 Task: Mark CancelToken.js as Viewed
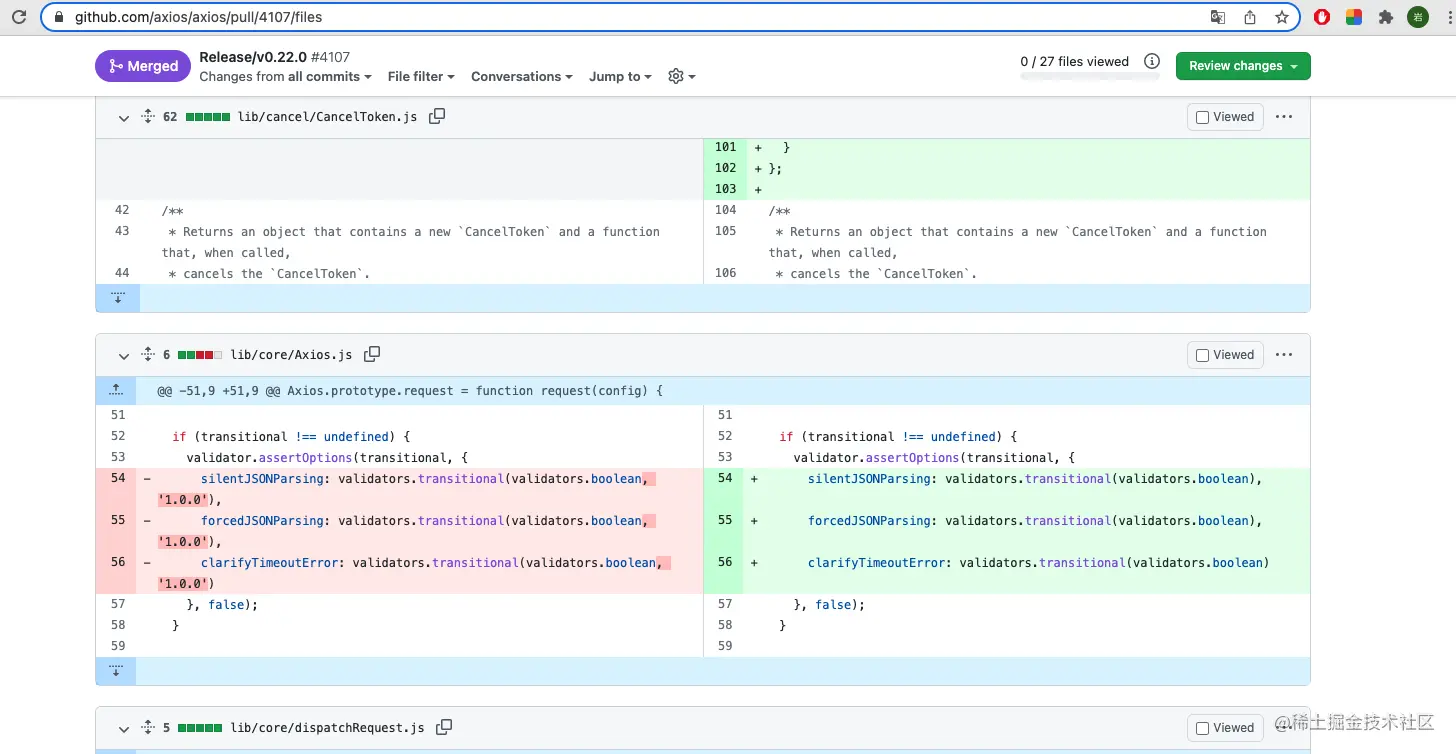point(1225,117)
